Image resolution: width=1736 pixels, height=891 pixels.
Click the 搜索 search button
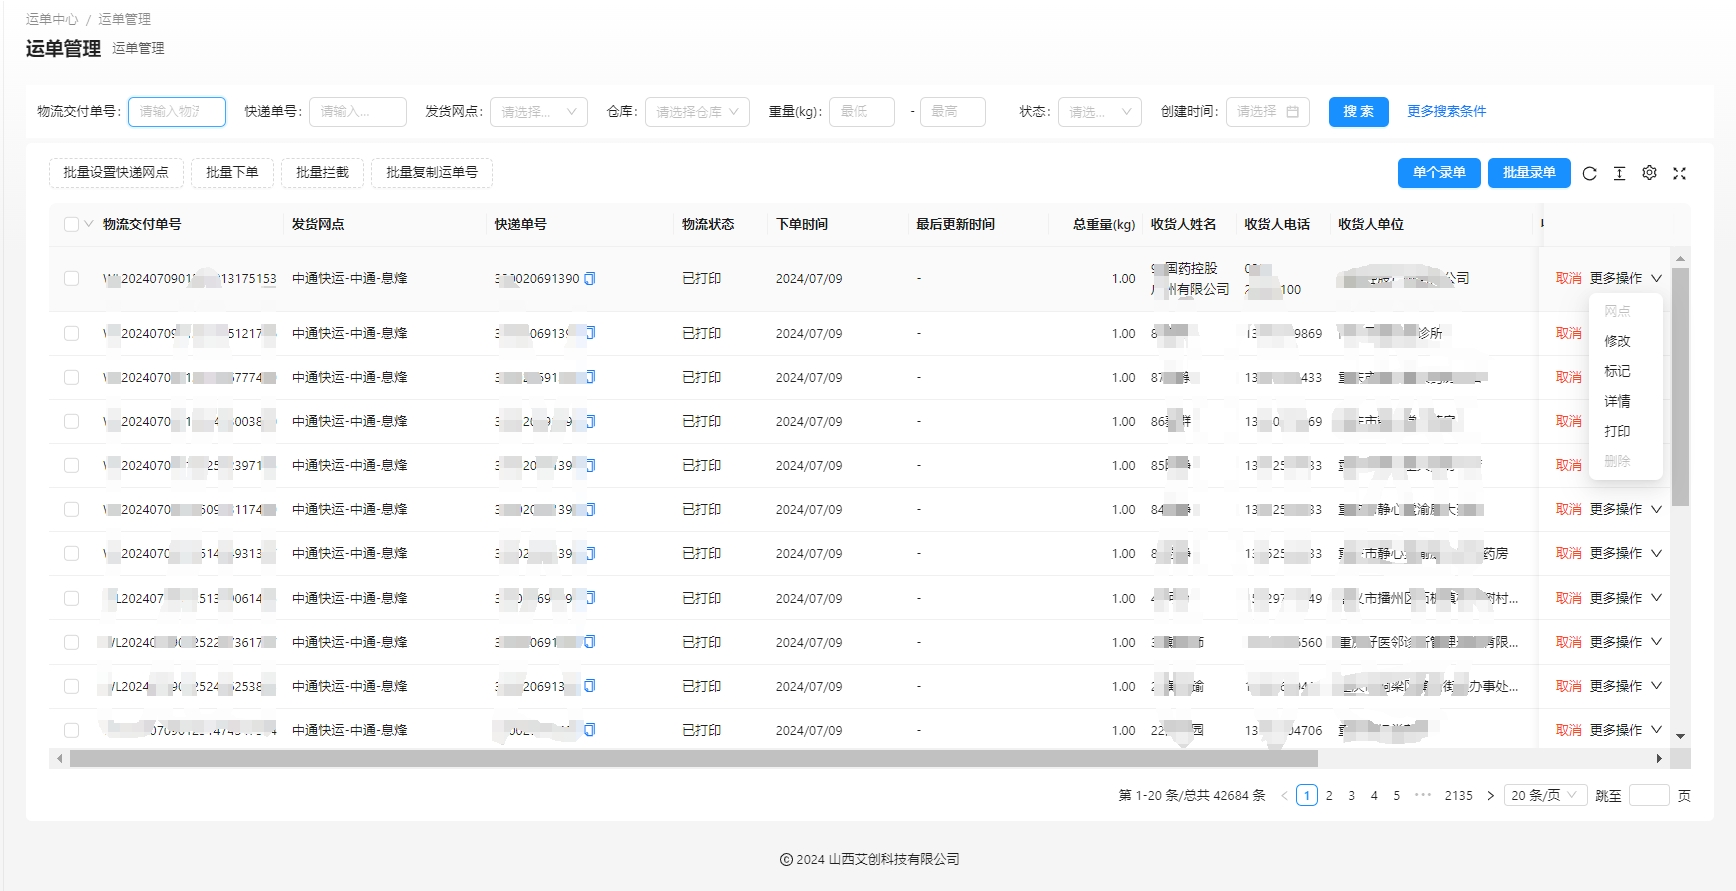point(1358,112)
